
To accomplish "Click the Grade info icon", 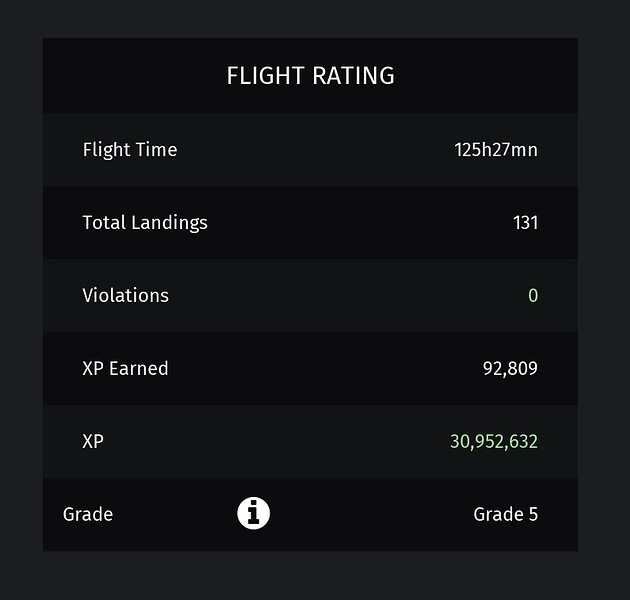I will [253, 514].
